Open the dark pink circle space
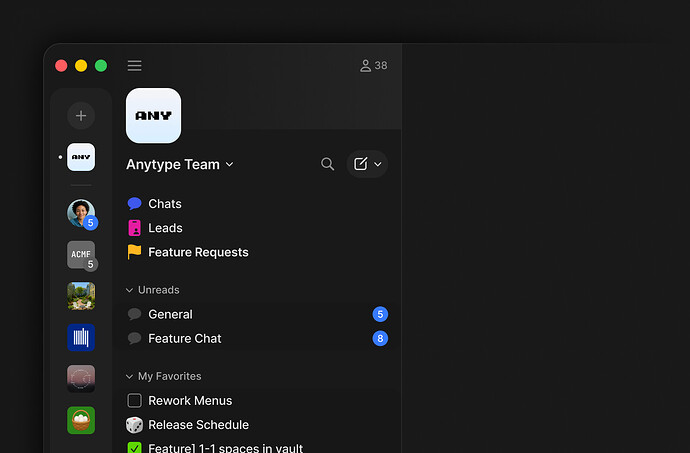690x453 pixels. (x=81, y=379)
